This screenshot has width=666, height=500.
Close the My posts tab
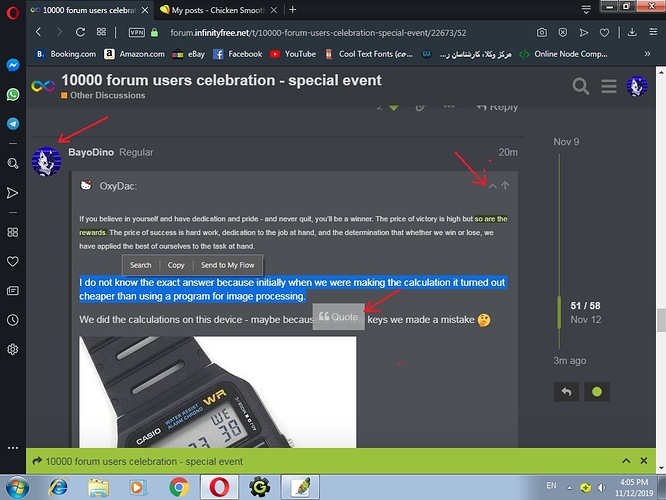(274, 10)
